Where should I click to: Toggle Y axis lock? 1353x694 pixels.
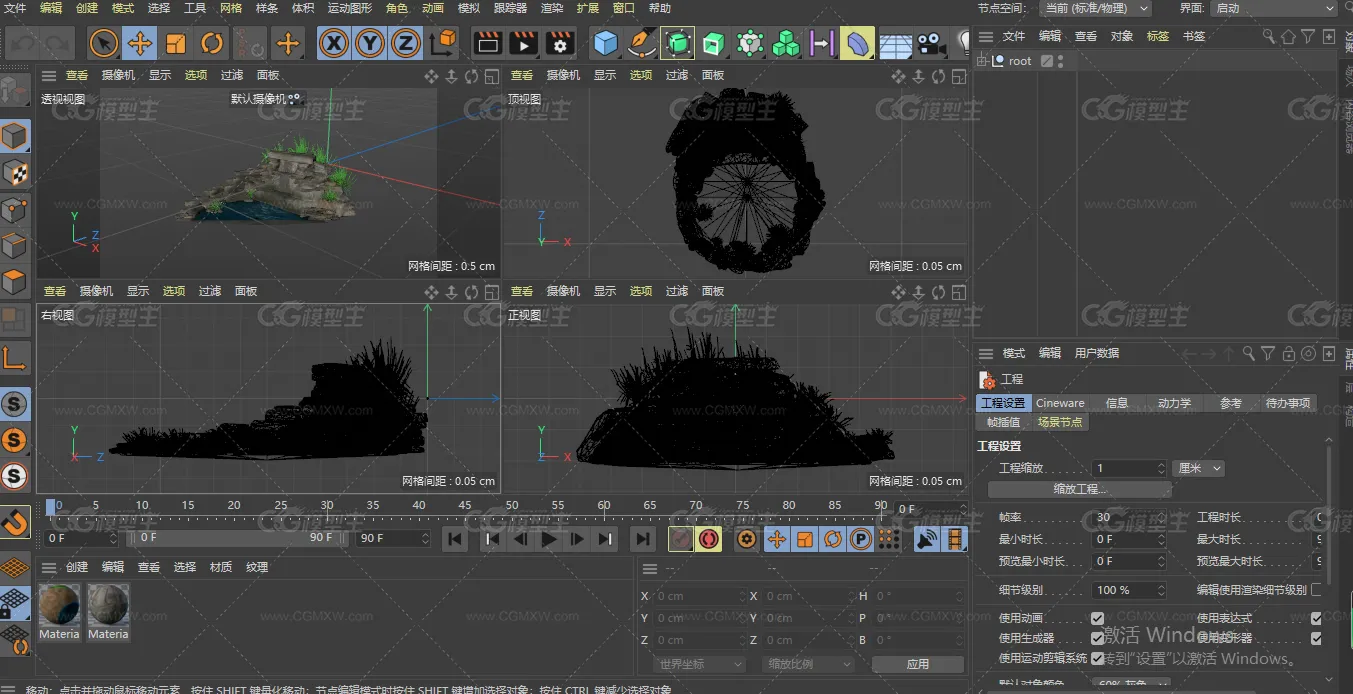370,43
